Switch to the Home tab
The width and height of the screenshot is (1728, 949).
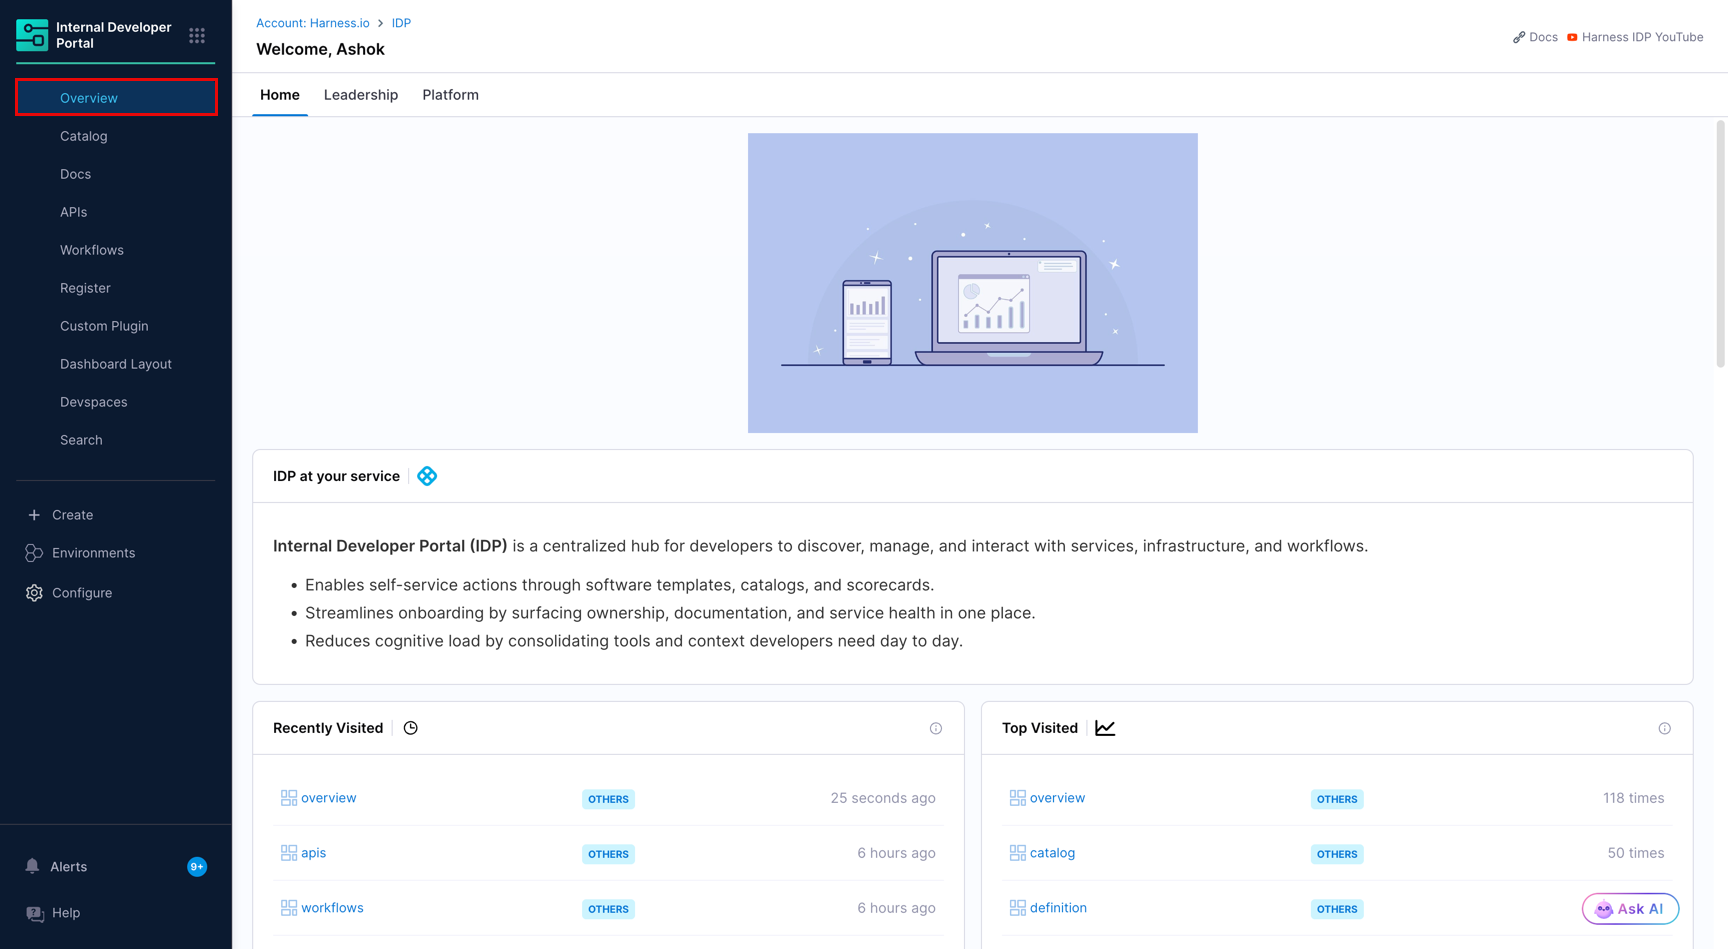pyautogui.click(x=280, y=95)
